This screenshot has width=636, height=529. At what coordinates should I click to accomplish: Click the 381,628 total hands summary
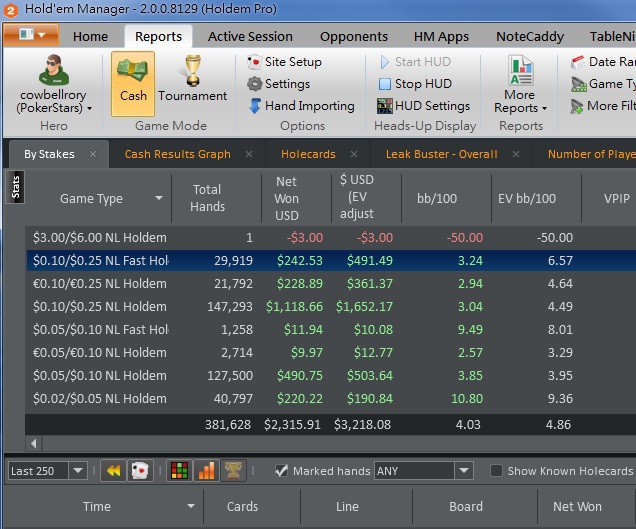pos(228,425)
